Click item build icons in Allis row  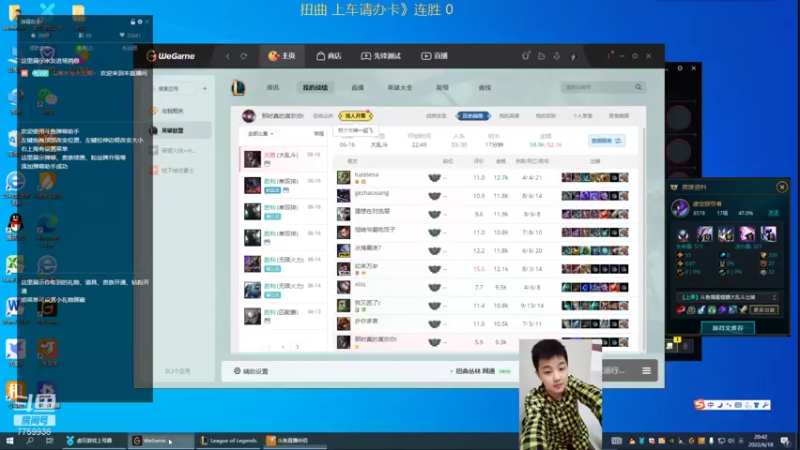[595, 287]
